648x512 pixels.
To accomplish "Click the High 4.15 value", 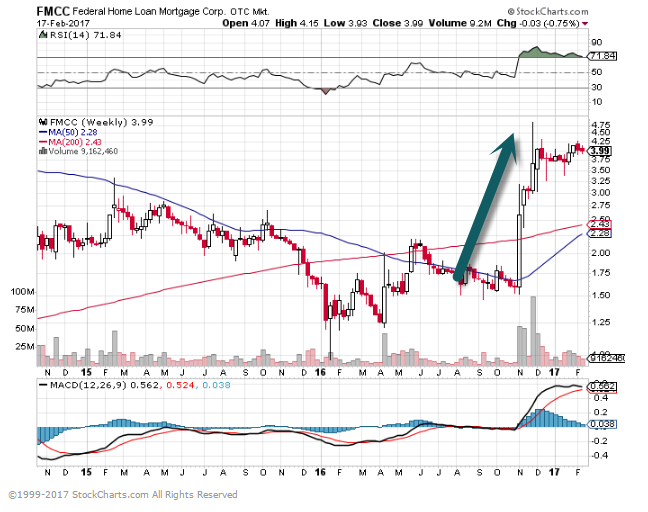I will click(297, 23).
